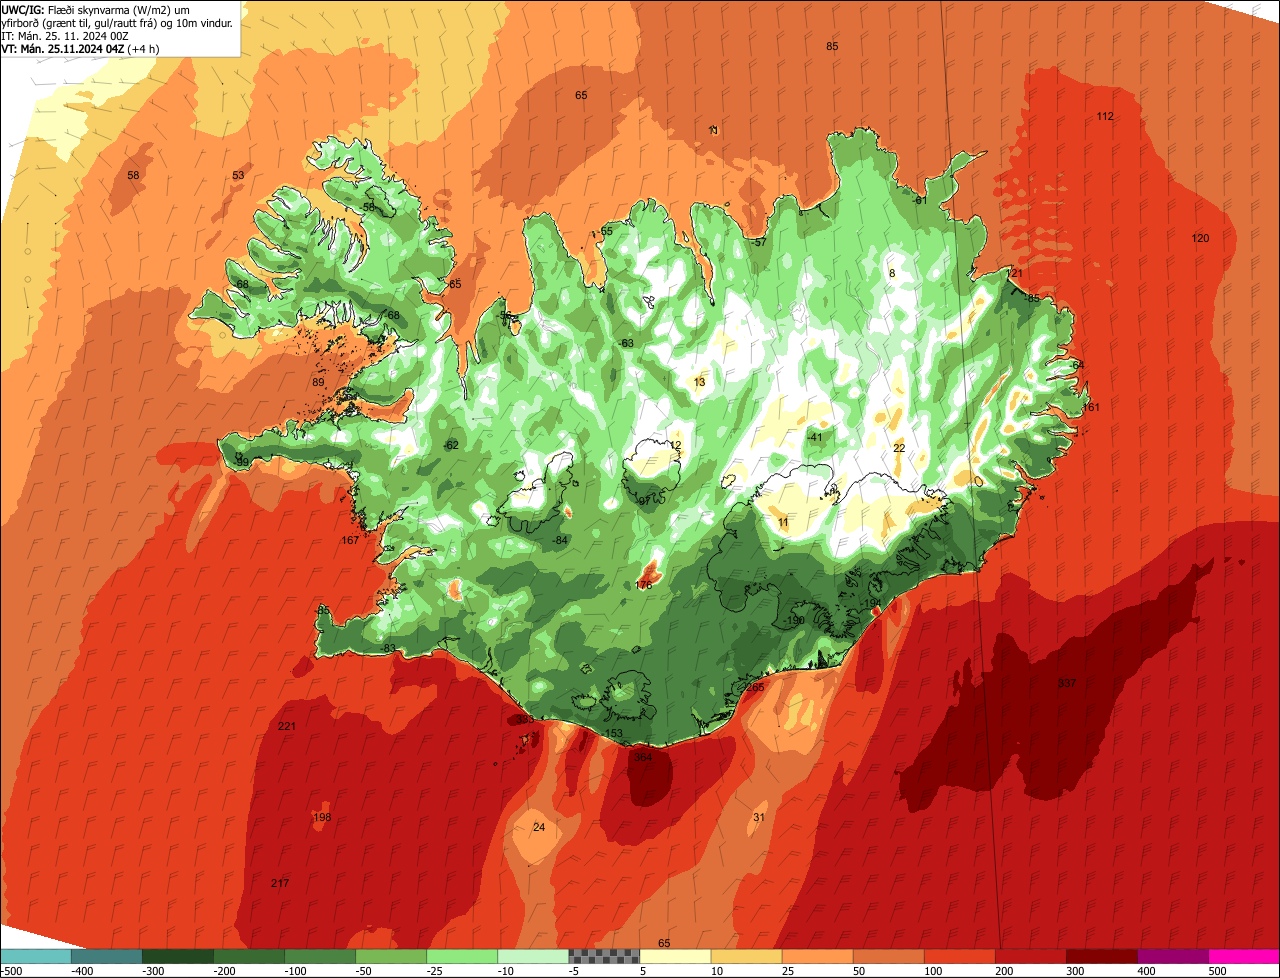The width and height of the screenshot is (1280, 978).
Task: Pick the -200 to -100 green legend swatch
Action: pos(248,956)
